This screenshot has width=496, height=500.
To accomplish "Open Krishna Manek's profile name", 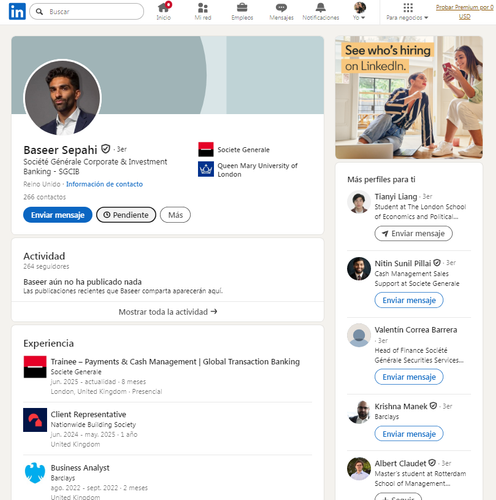I will pyautogui.click(x=401, y=406).
